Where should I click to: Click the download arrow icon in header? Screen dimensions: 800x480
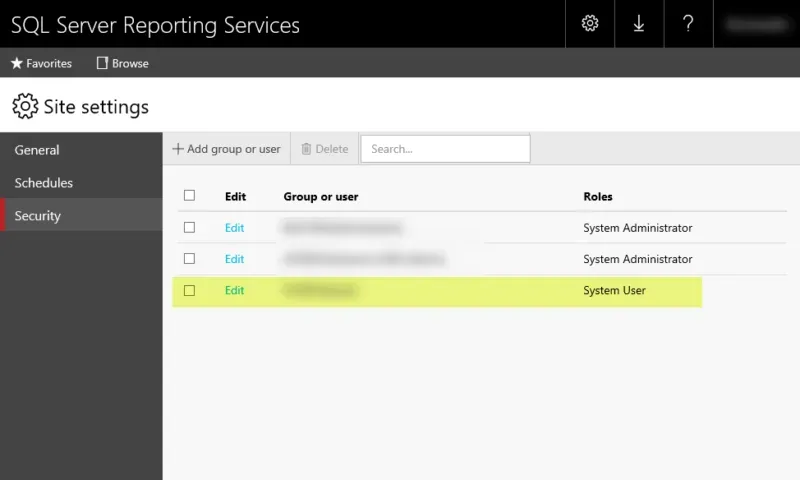pyautogui.click(x=639, y=24)
